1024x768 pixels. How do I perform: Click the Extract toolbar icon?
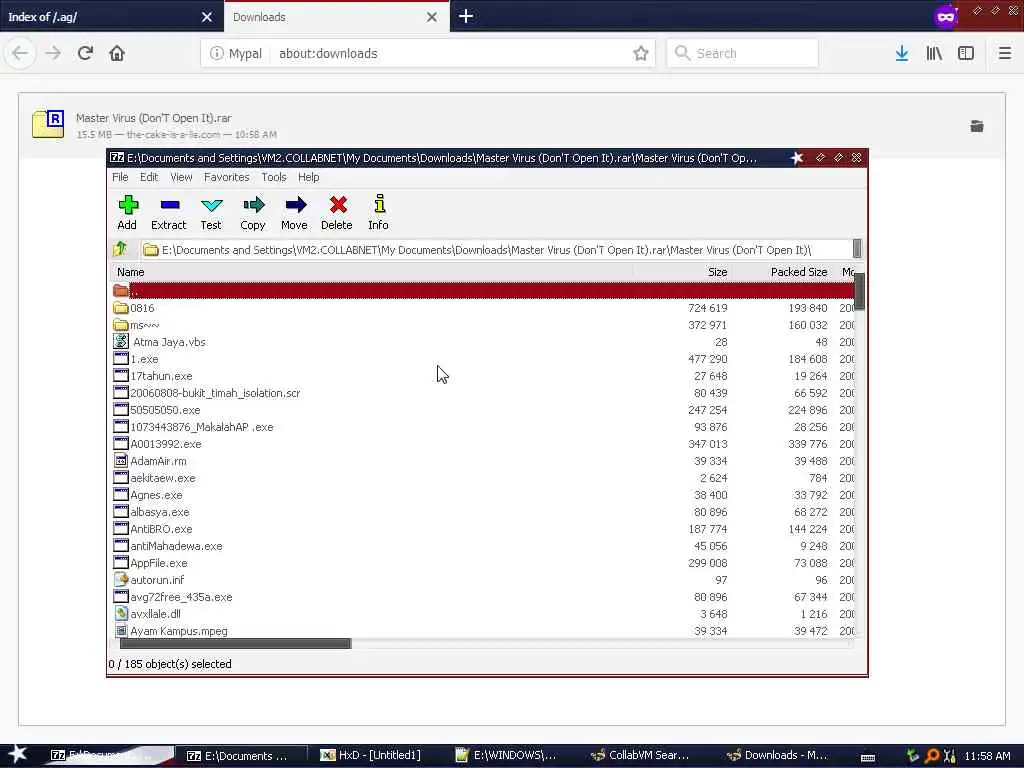[169, 205]
